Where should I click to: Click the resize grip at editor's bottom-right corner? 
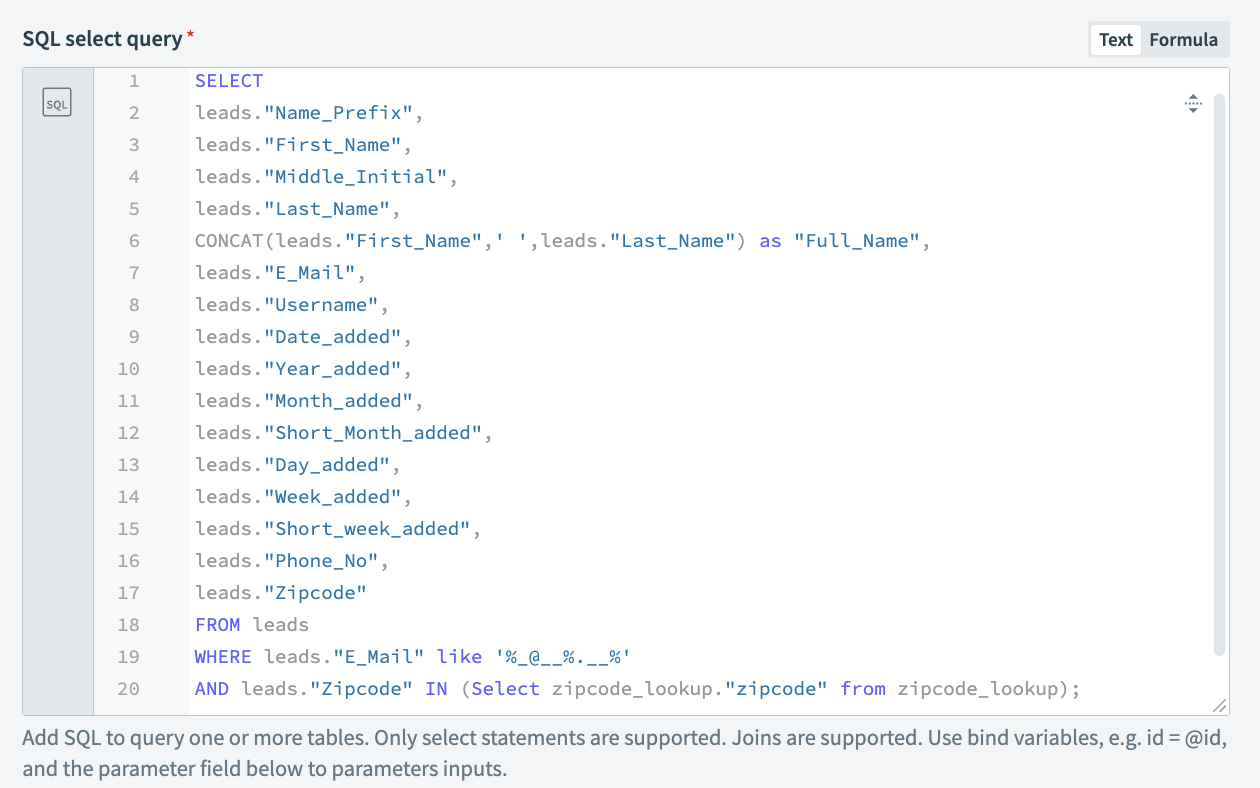coord(1220,706)
